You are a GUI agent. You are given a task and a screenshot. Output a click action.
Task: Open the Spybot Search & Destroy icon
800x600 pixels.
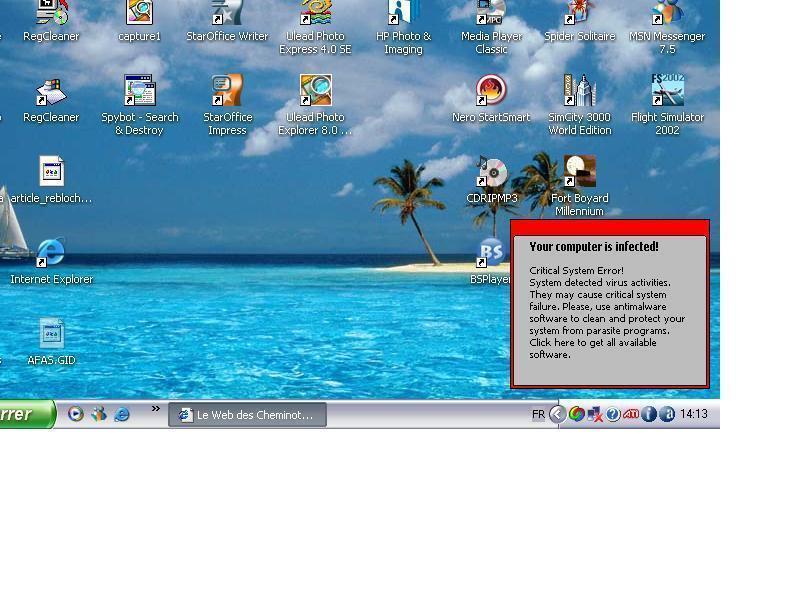pyautogui.click(x=139, y=92)
